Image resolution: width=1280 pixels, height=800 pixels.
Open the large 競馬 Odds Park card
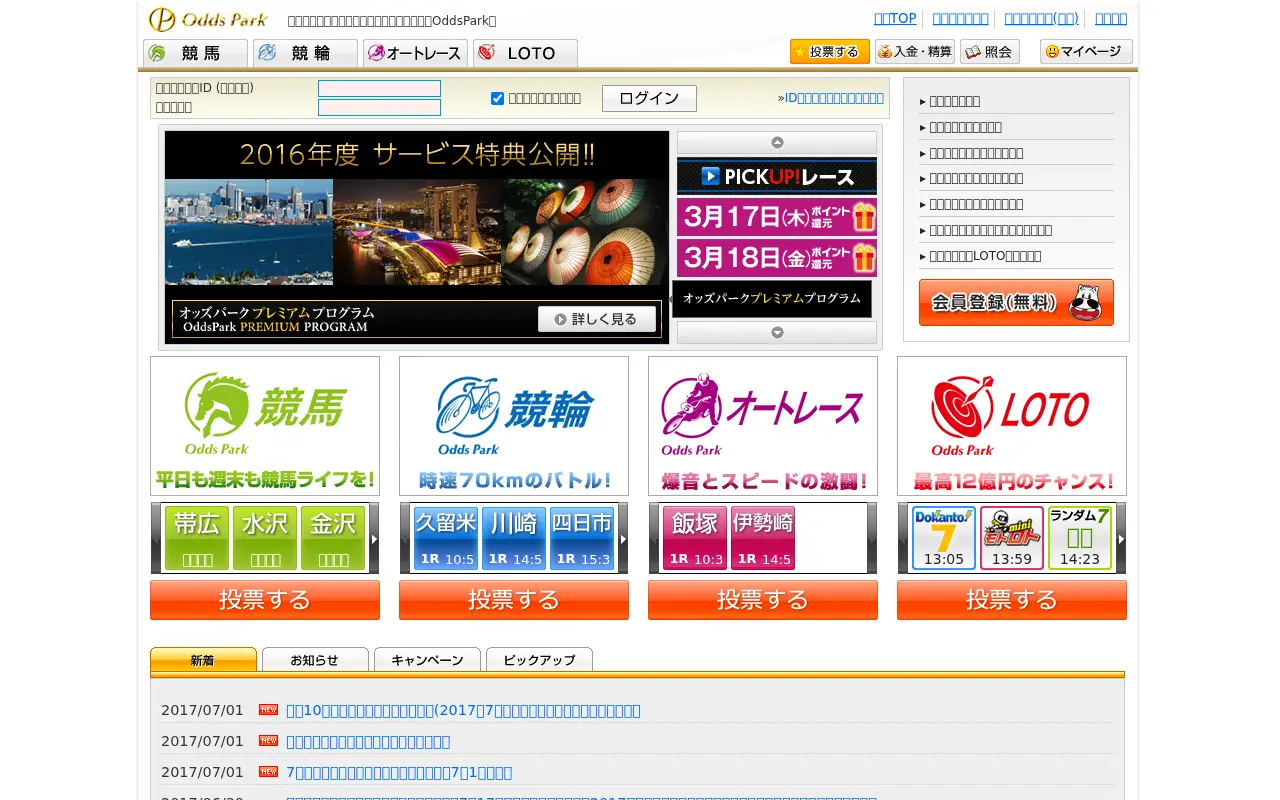click(x=265, y=426)
